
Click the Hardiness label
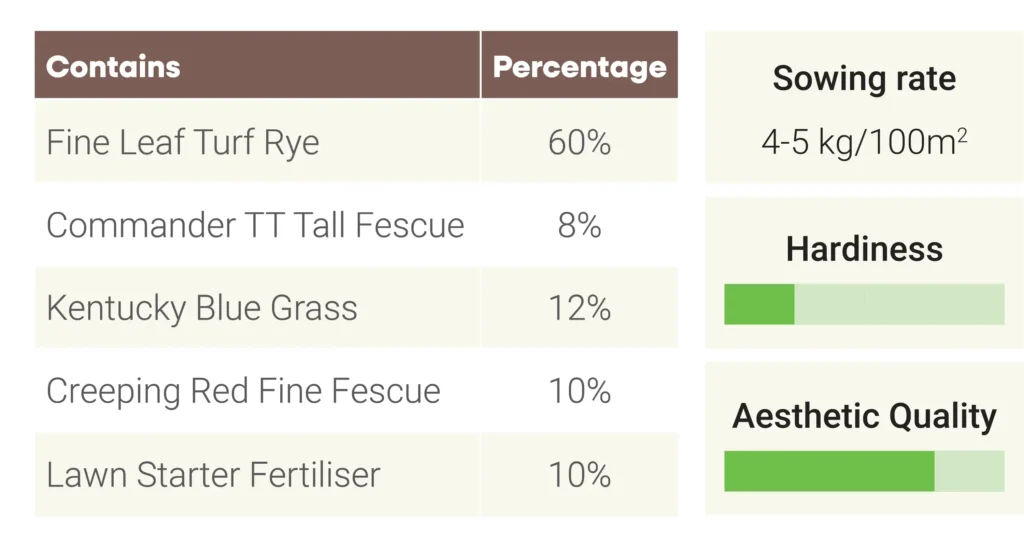864,248
